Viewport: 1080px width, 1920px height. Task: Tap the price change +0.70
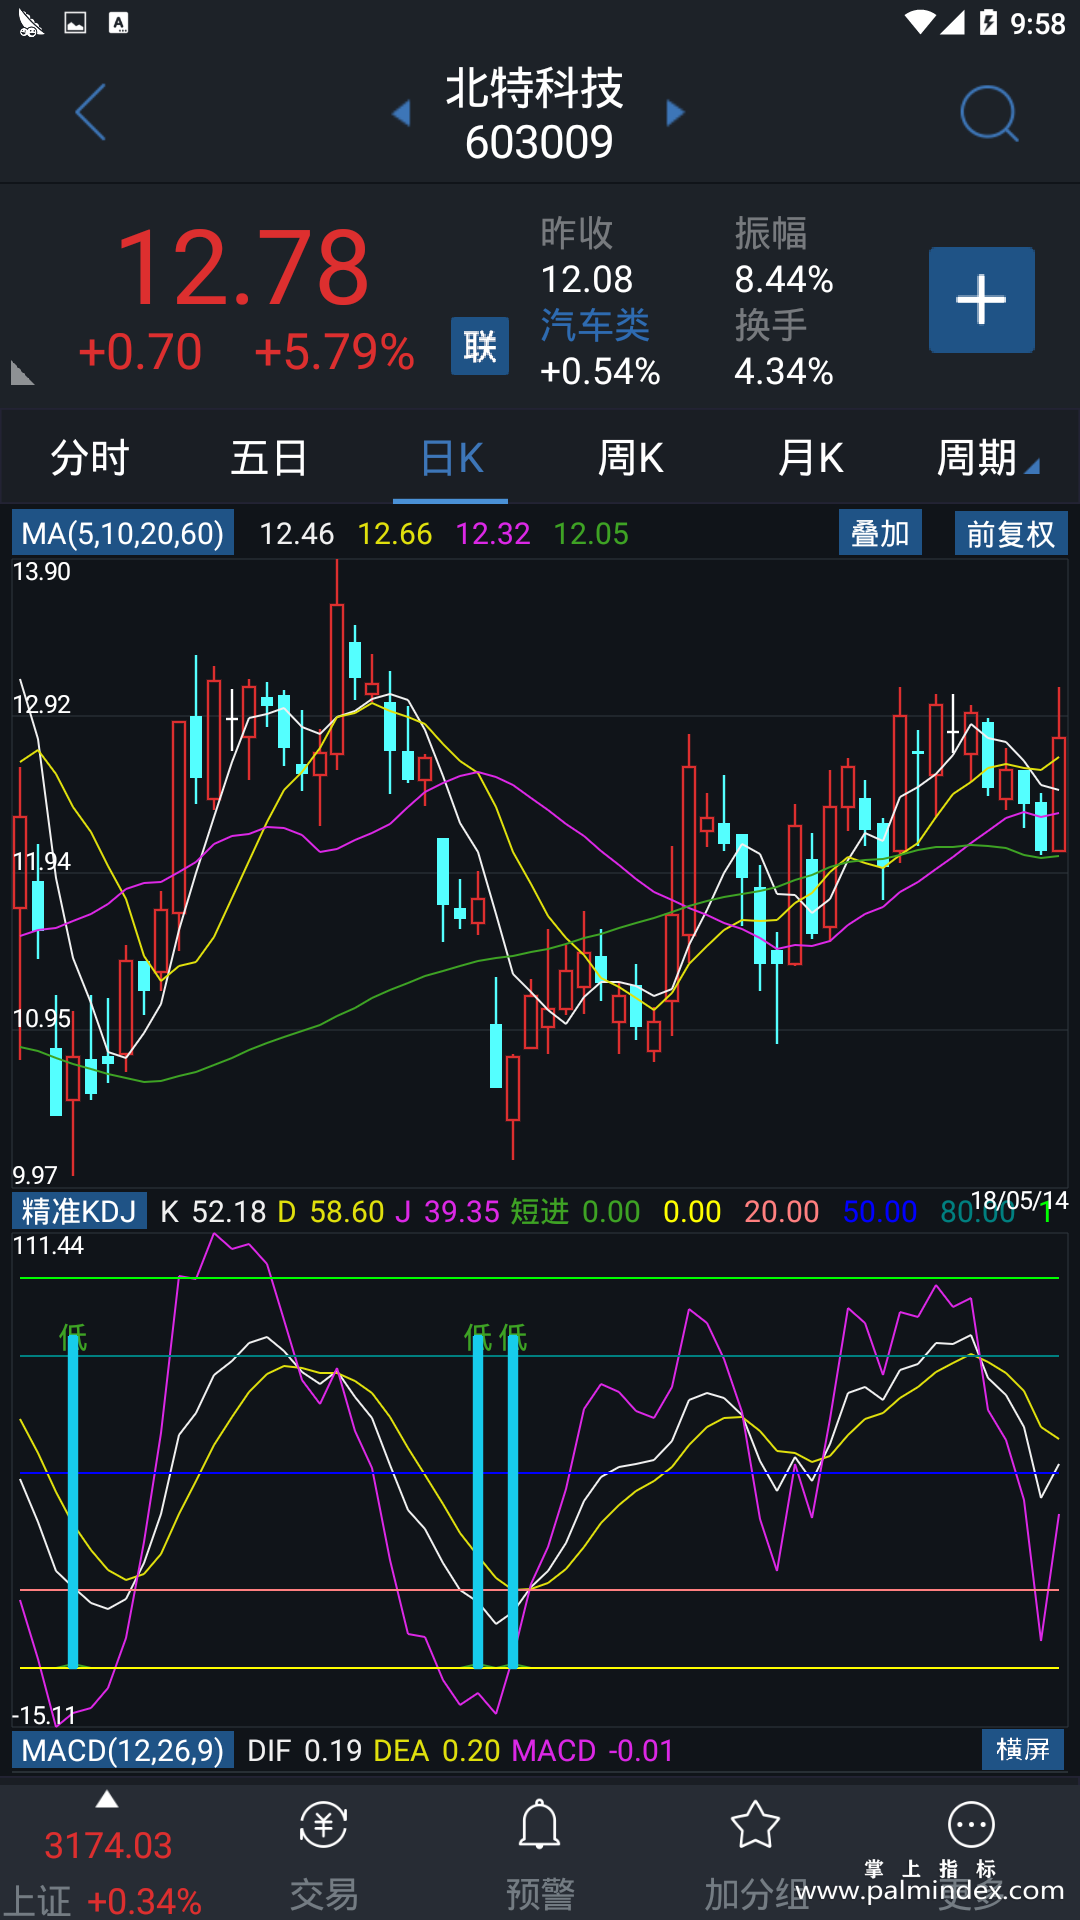pyautogui.click(x=140, y=352)
